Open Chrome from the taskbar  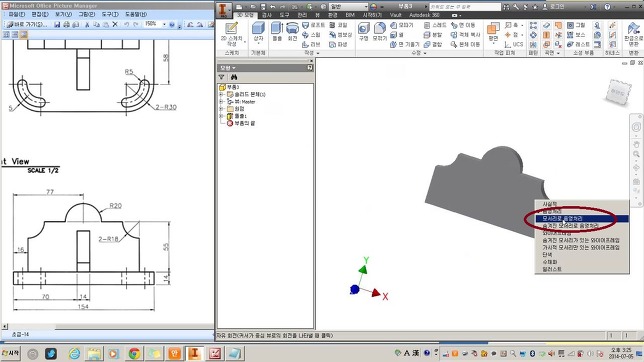coord(134,353)
